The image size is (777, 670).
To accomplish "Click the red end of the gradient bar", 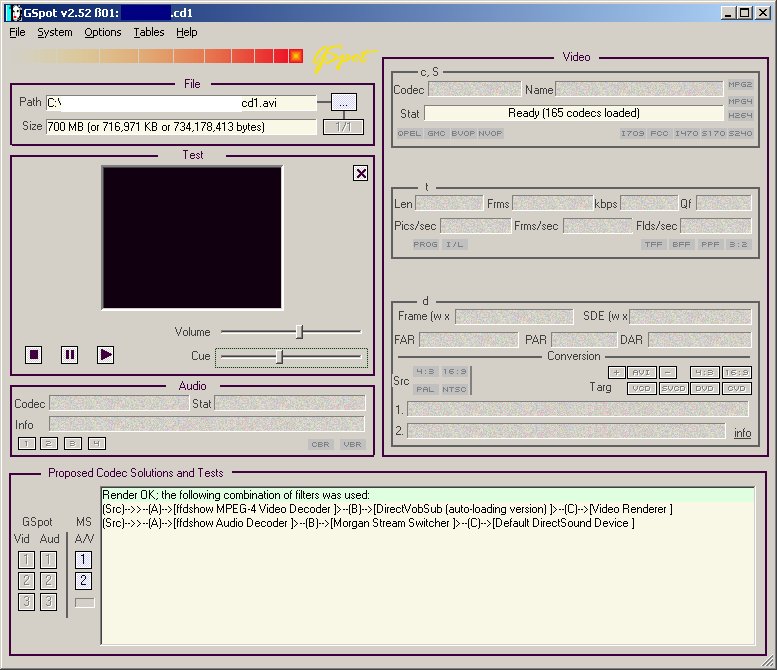I will click(296, 56).
